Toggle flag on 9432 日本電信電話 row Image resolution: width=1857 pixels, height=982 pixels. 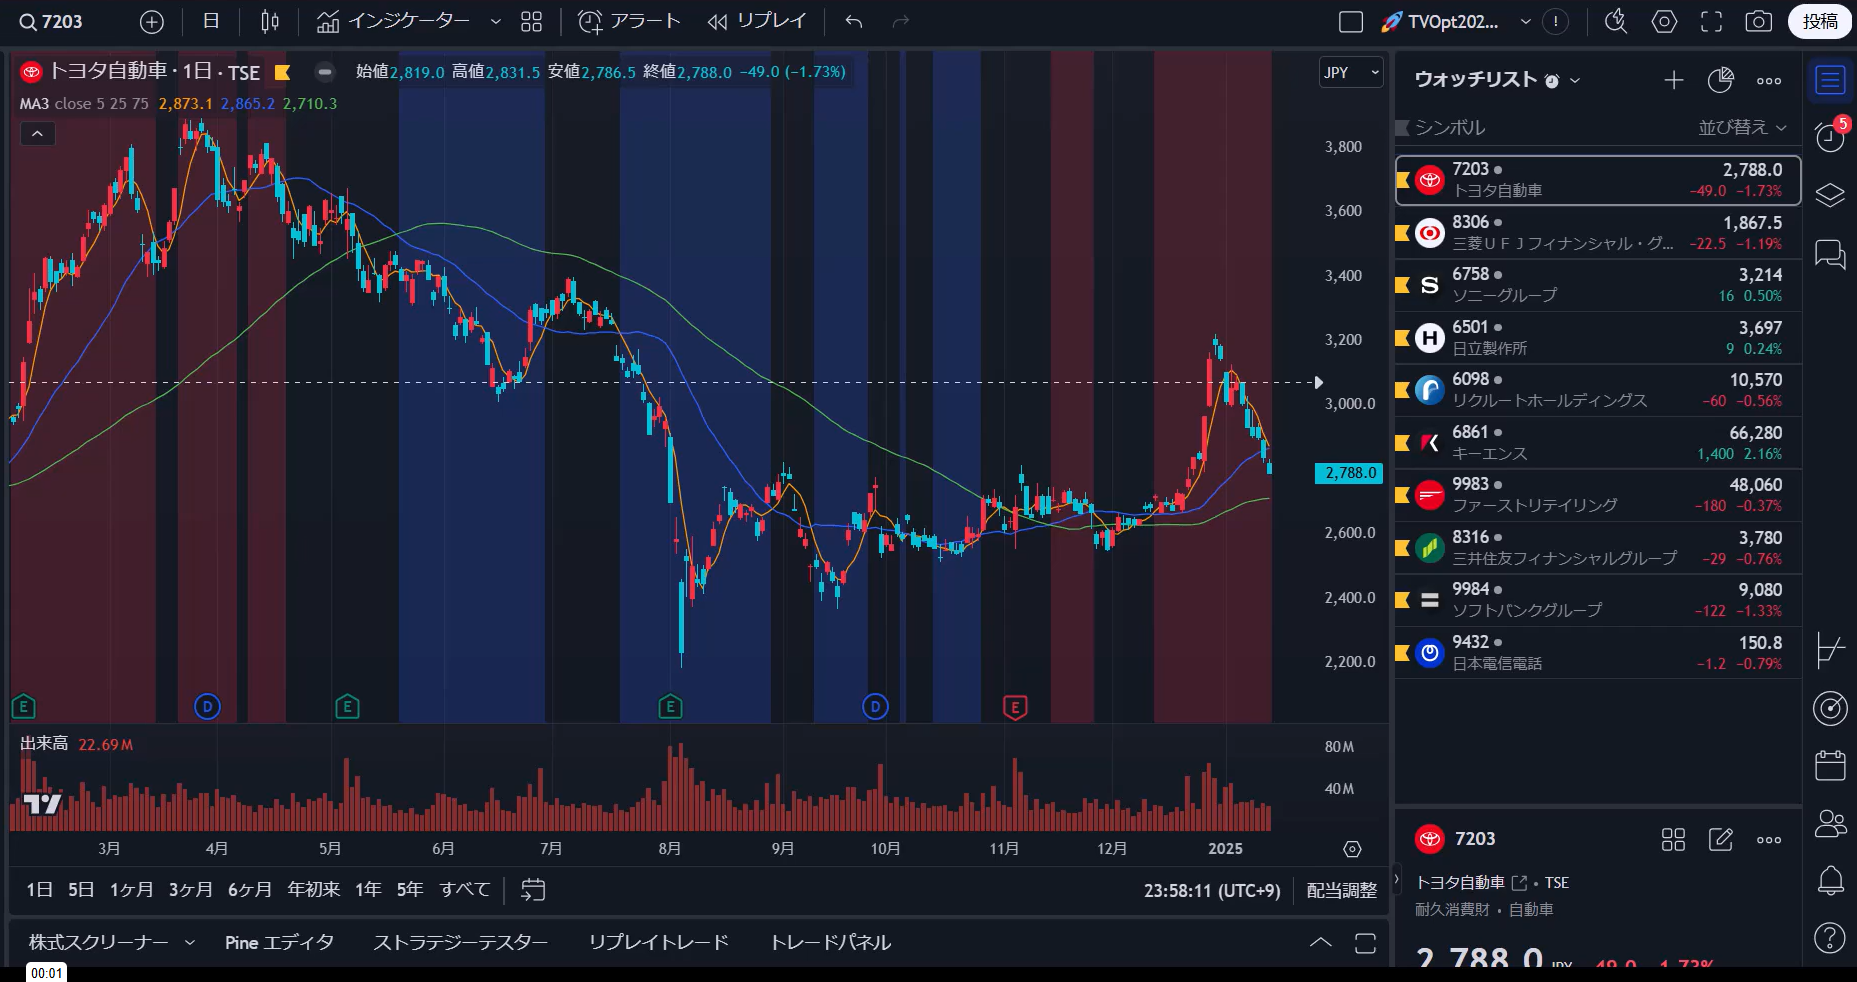(1402, 653)
